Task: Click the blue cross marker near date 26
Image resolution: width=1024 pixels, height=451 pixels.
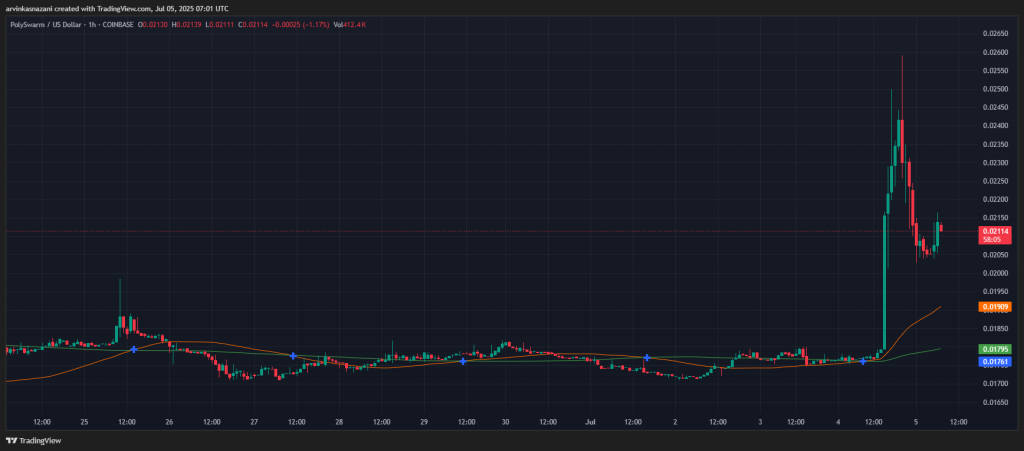Action: 134,349
